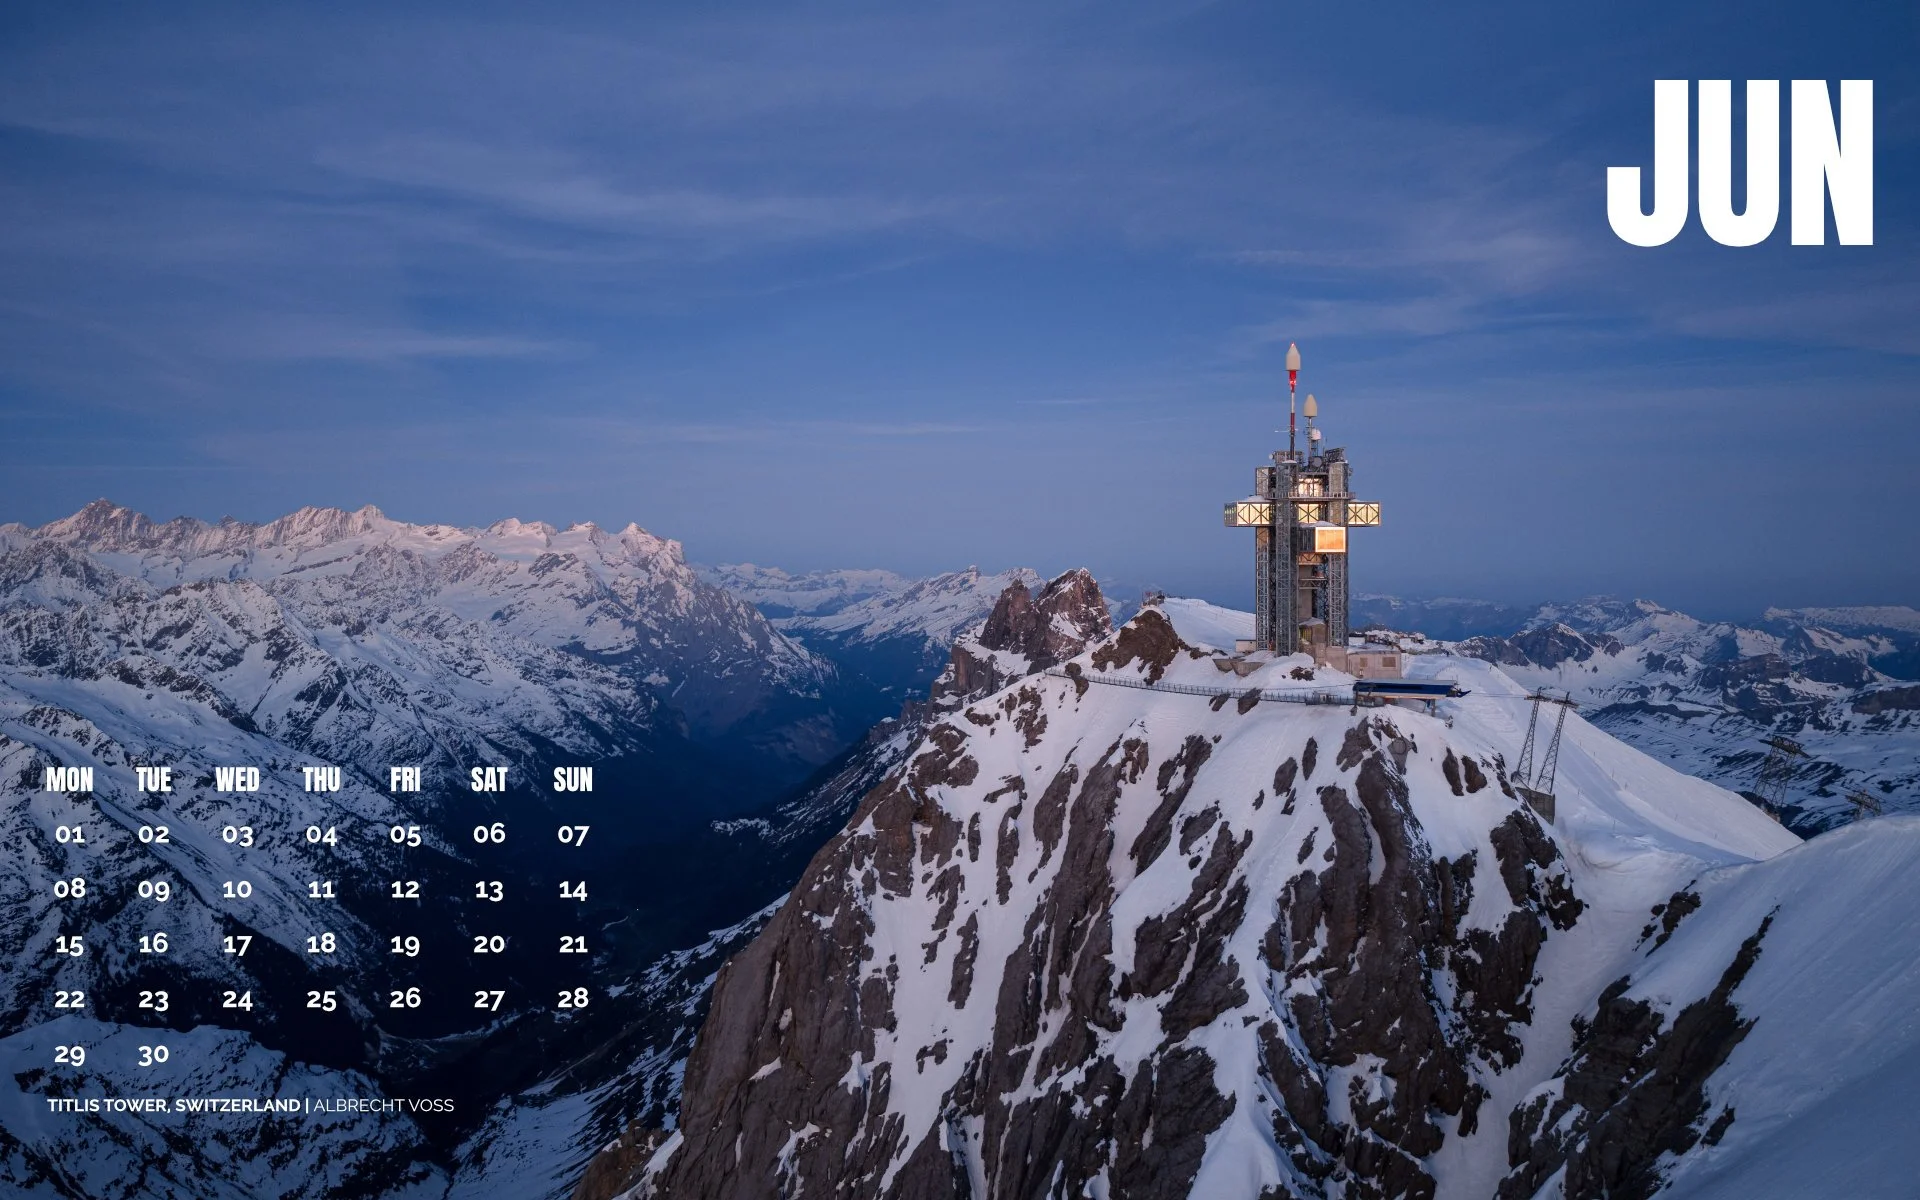Click the Albrecht Voss photographer credit
Viewport: 1920px width, 1200px height.
[384, 1105]
